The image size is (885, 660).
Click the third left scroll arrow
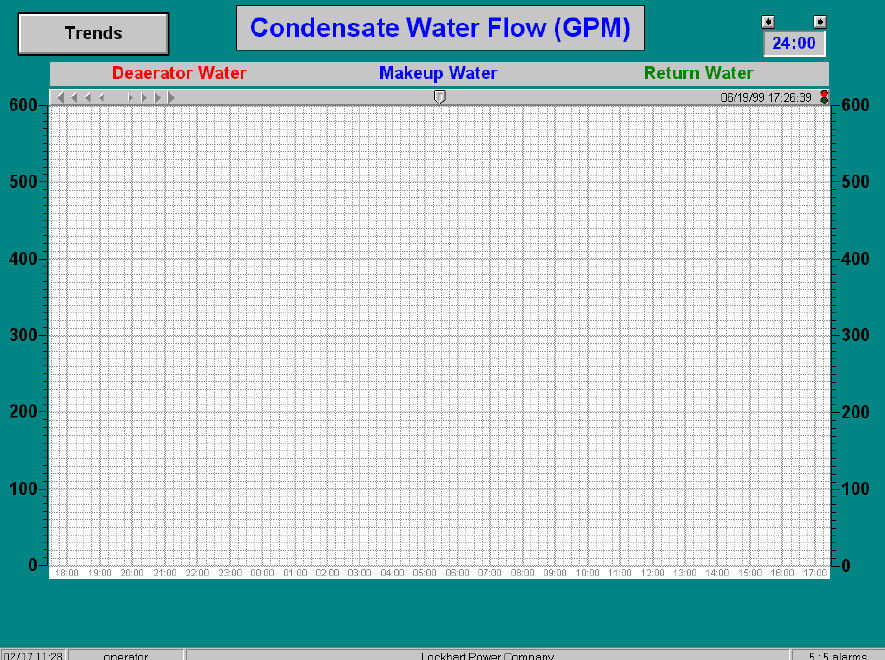(x=87, y=98)
